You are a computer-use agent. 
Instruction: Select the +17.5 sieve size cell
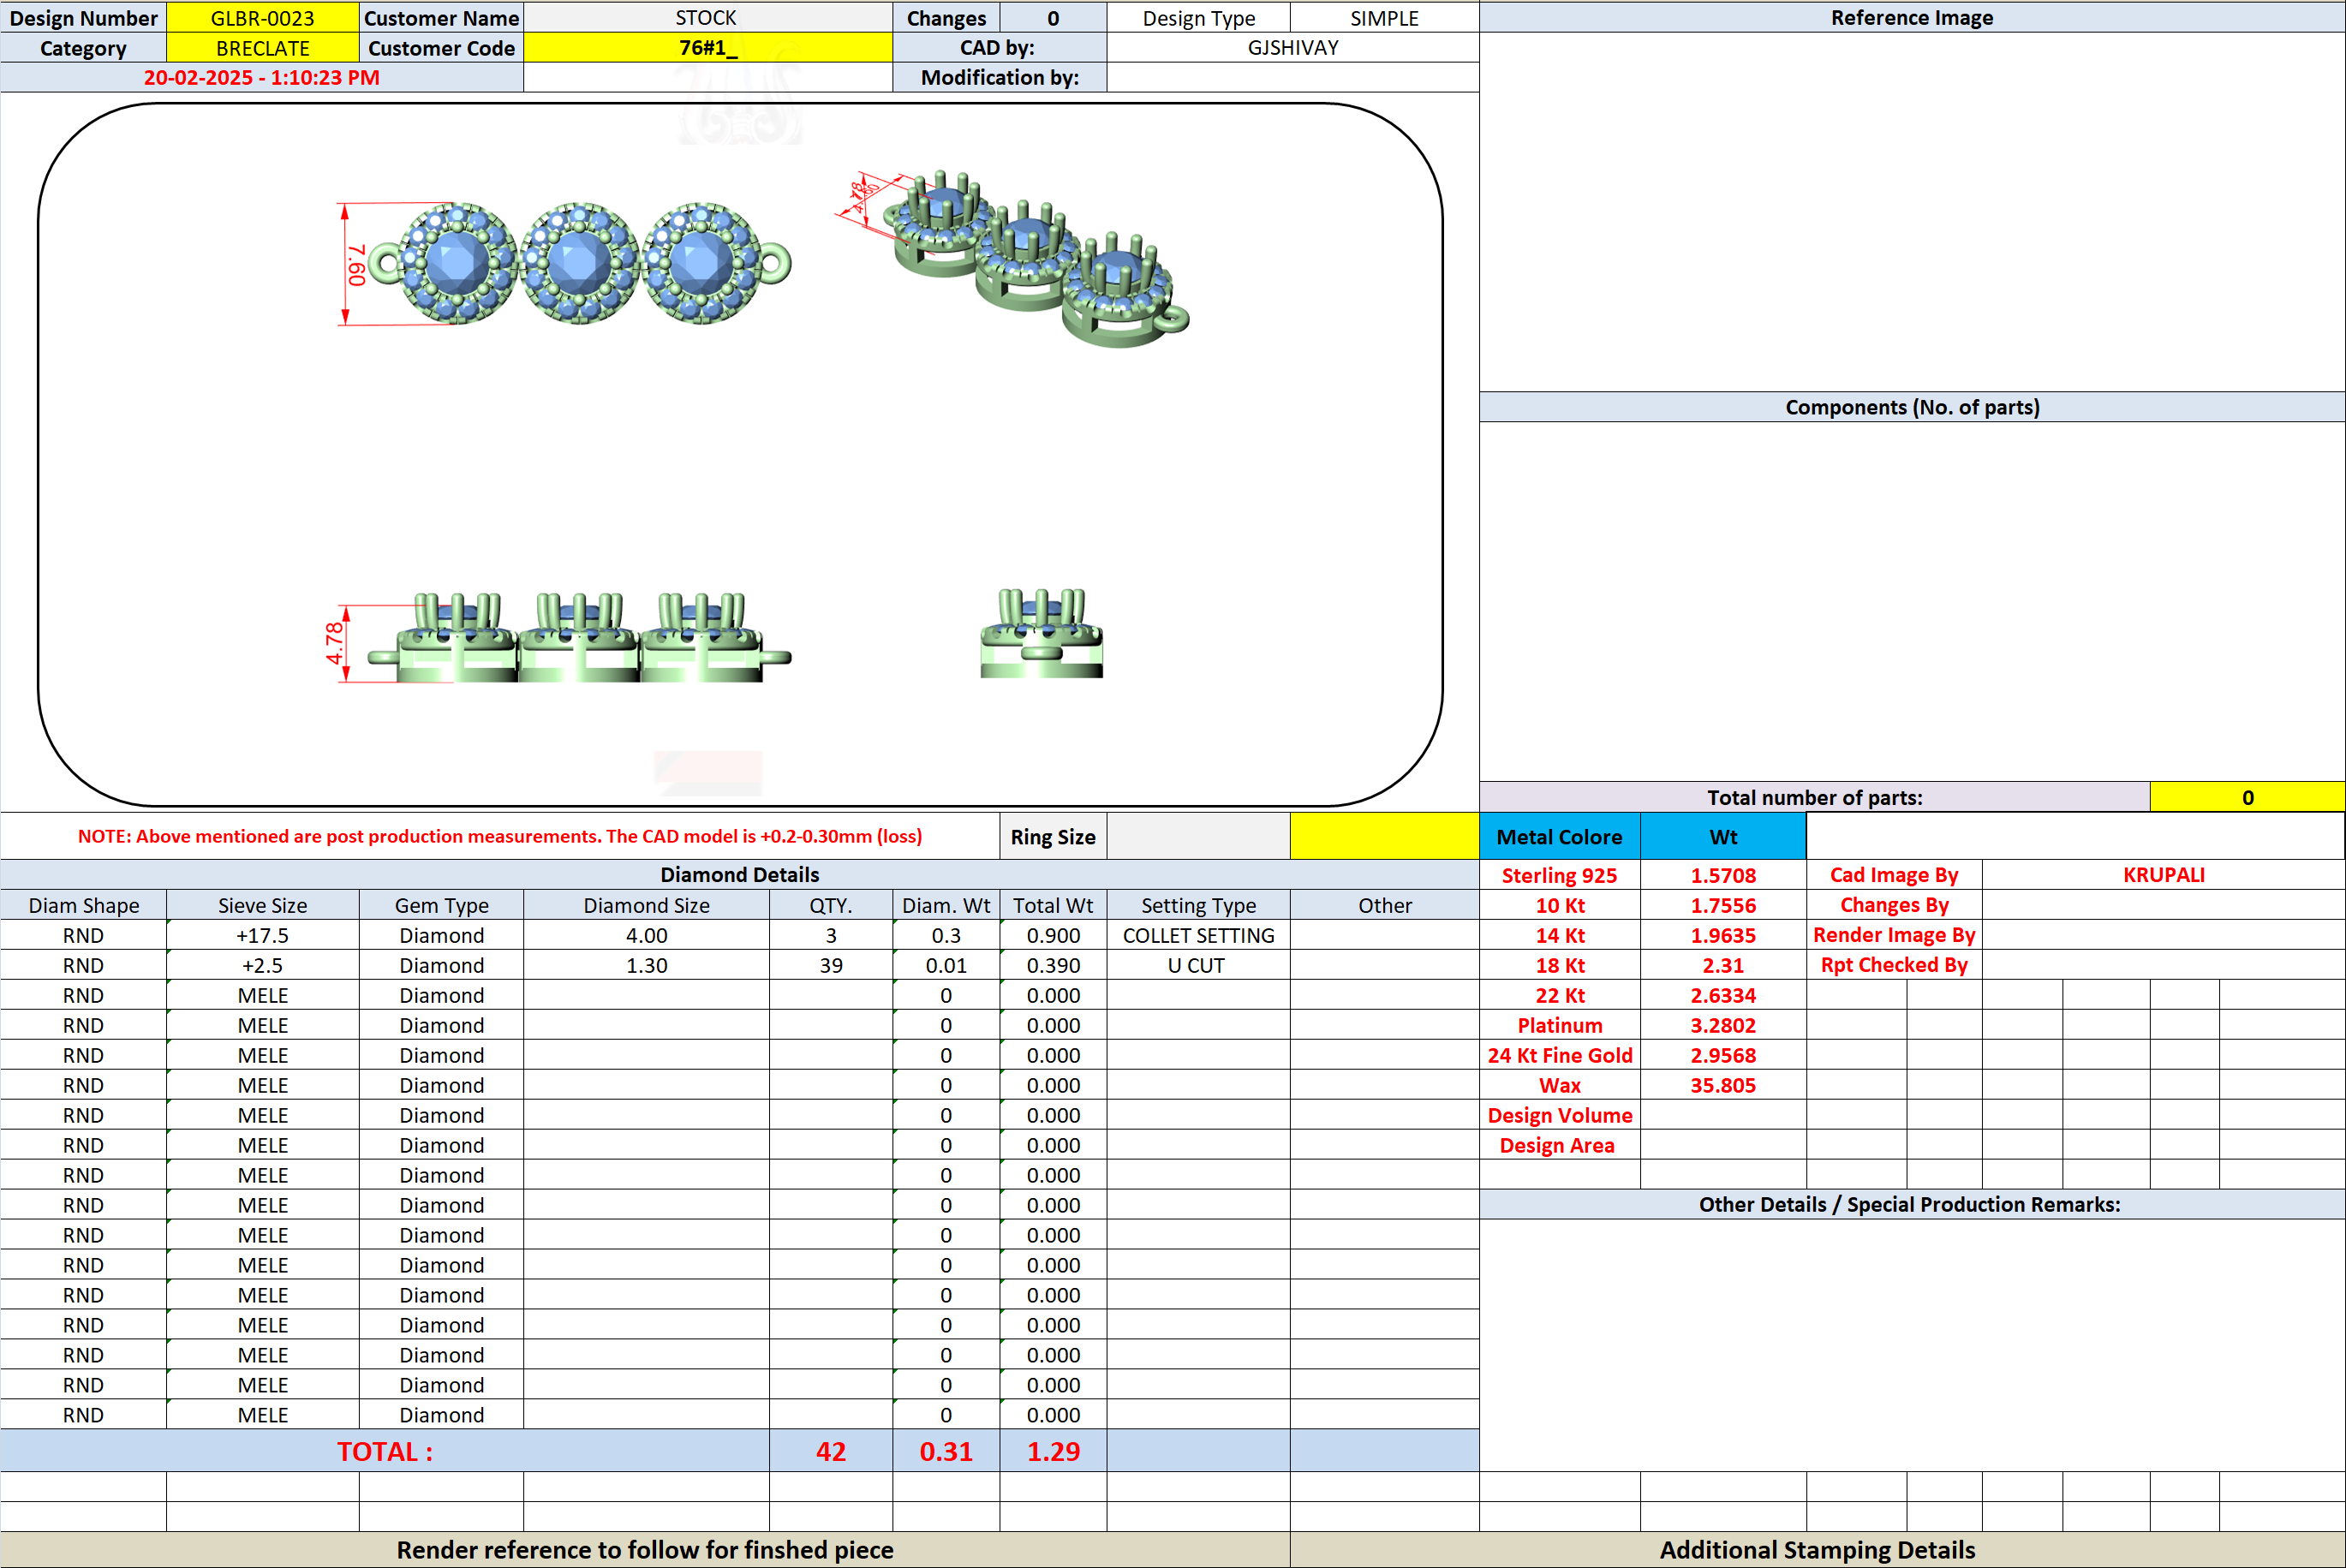(x=262, y=935)
